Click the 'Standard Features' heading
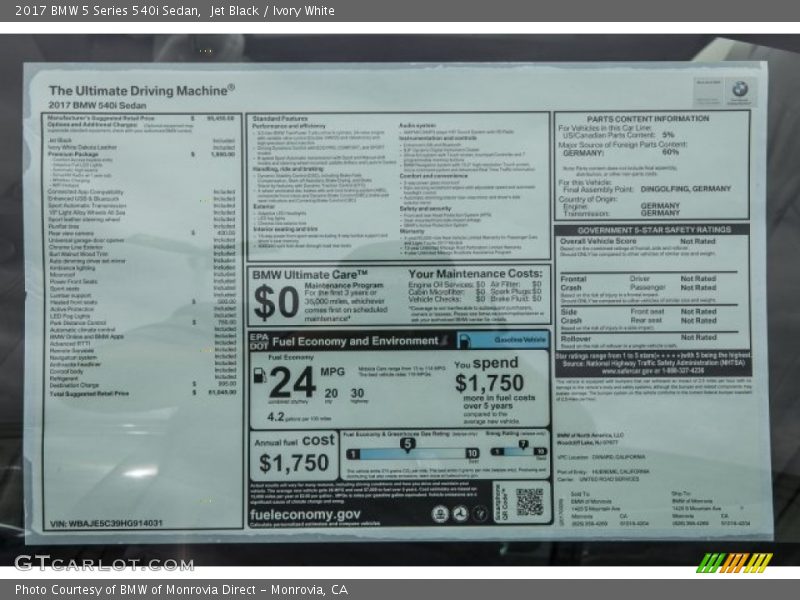 pyautogui.click(x=280, y=118)
